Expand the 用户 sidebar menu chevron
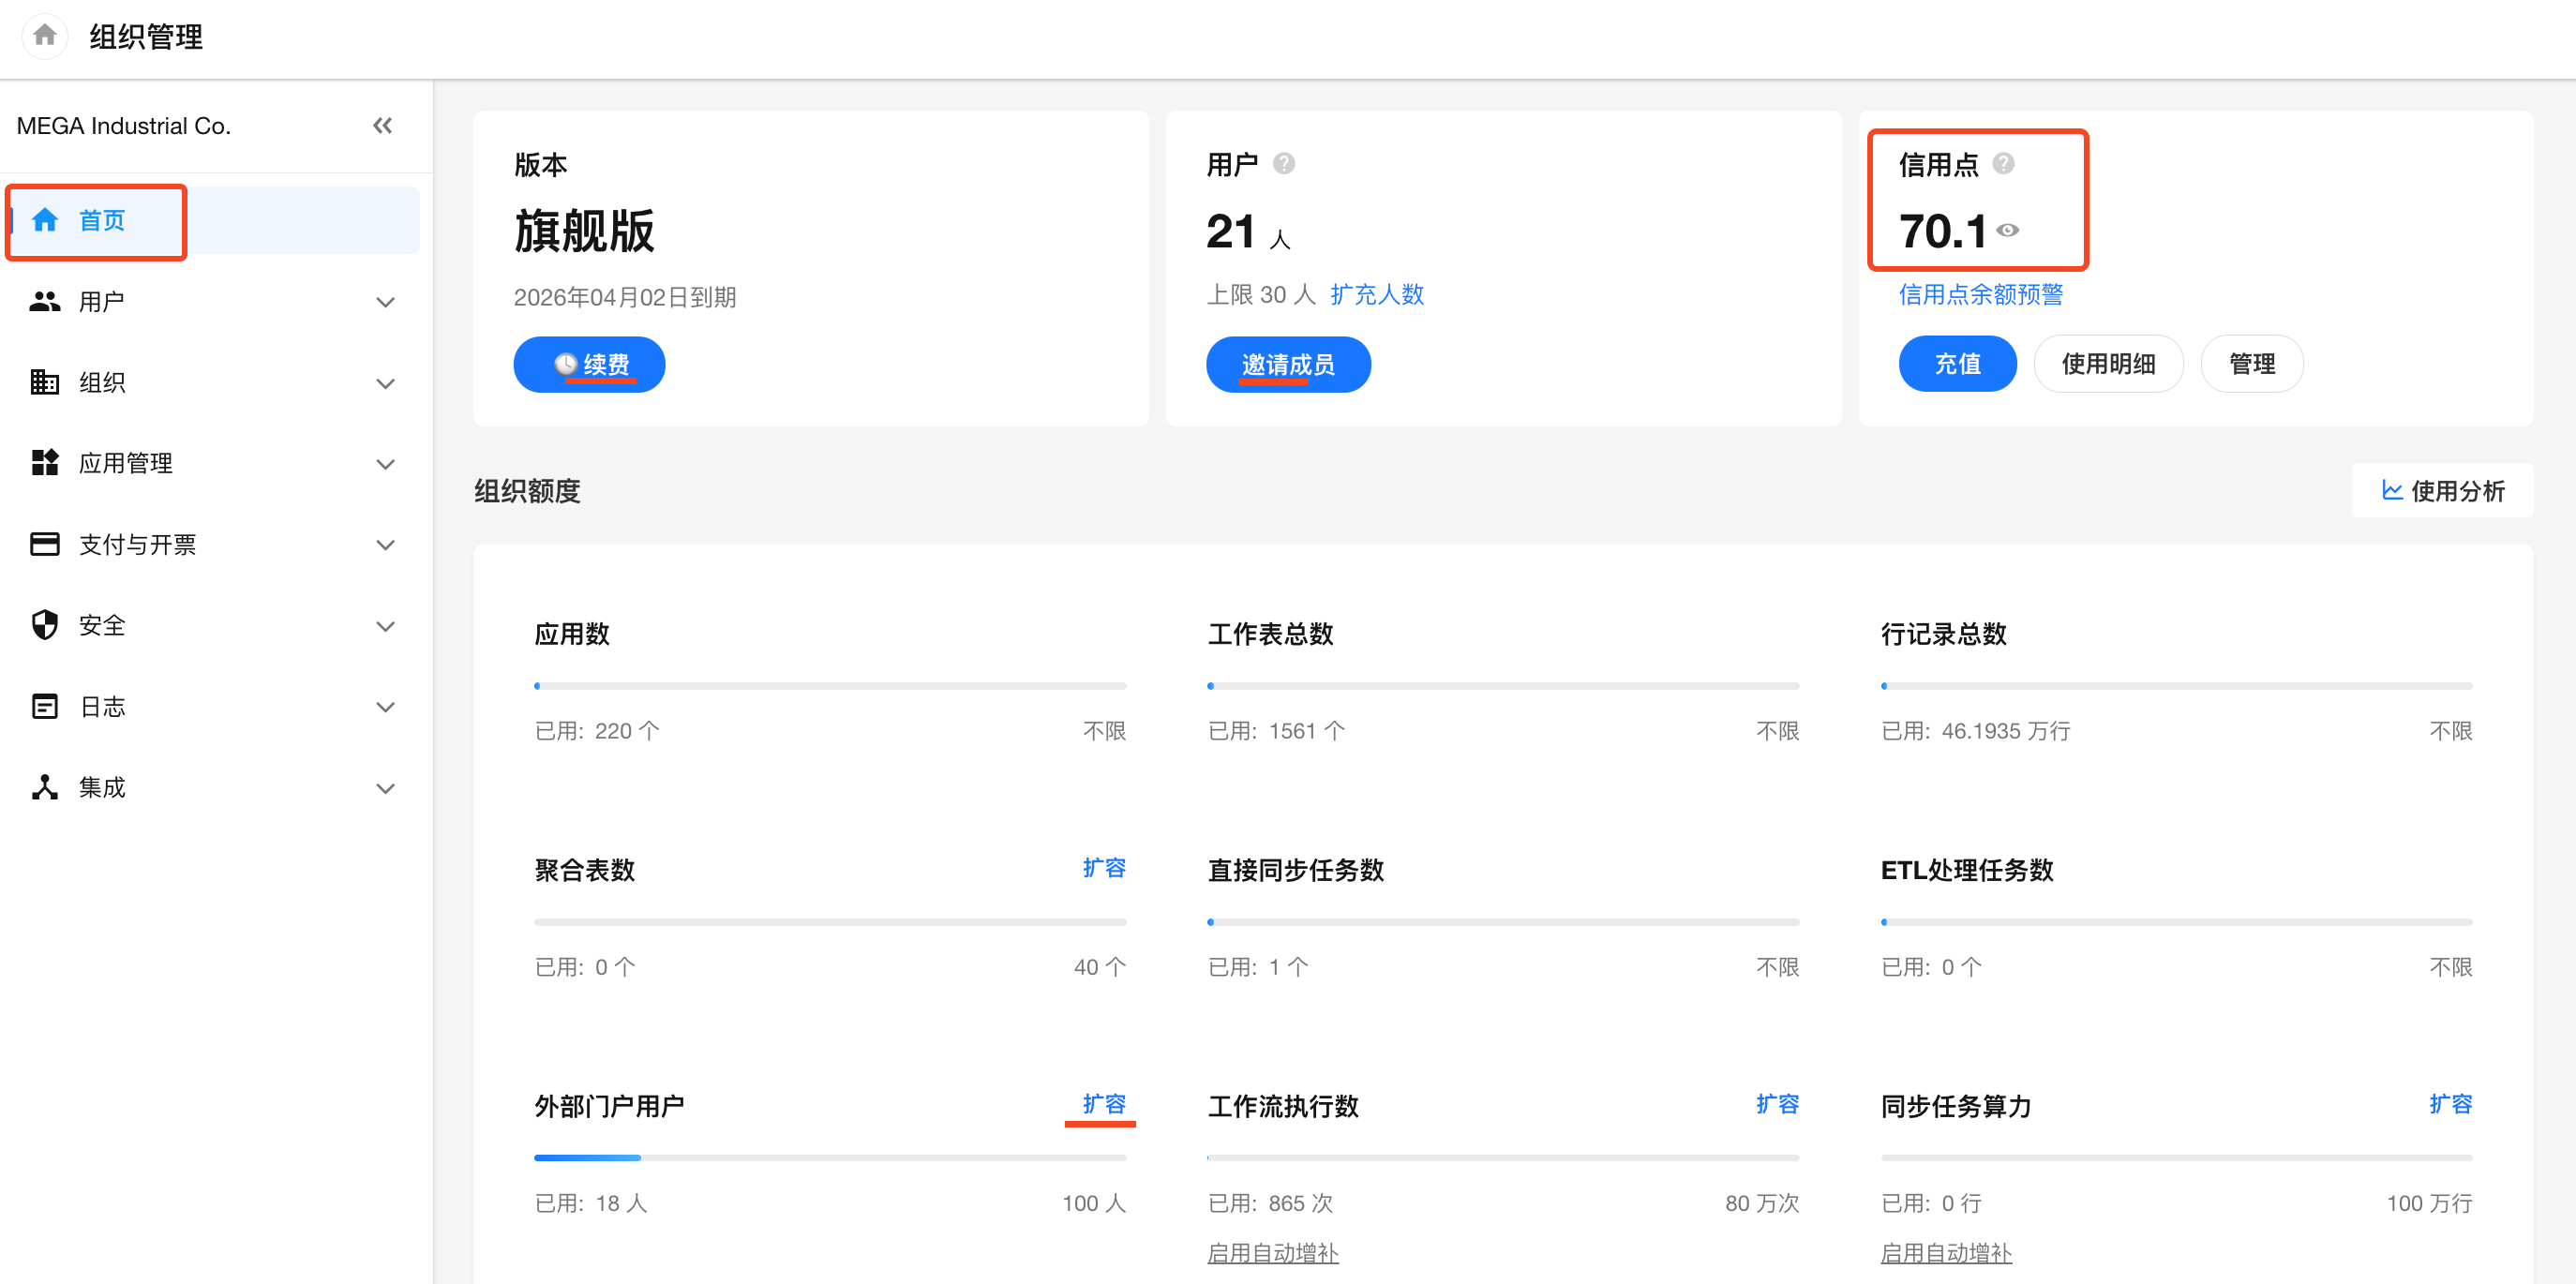 pos(385,301)
